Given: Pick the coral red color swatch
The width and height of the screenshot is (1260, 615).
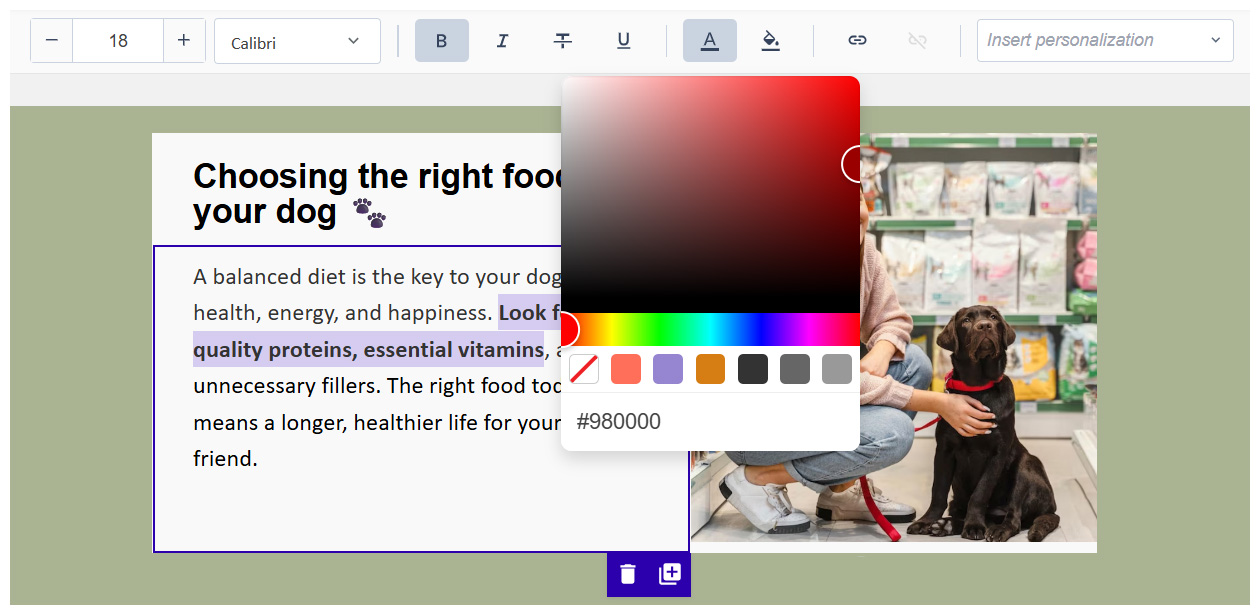Looking at the screenshot, I should tap(626, 369).
